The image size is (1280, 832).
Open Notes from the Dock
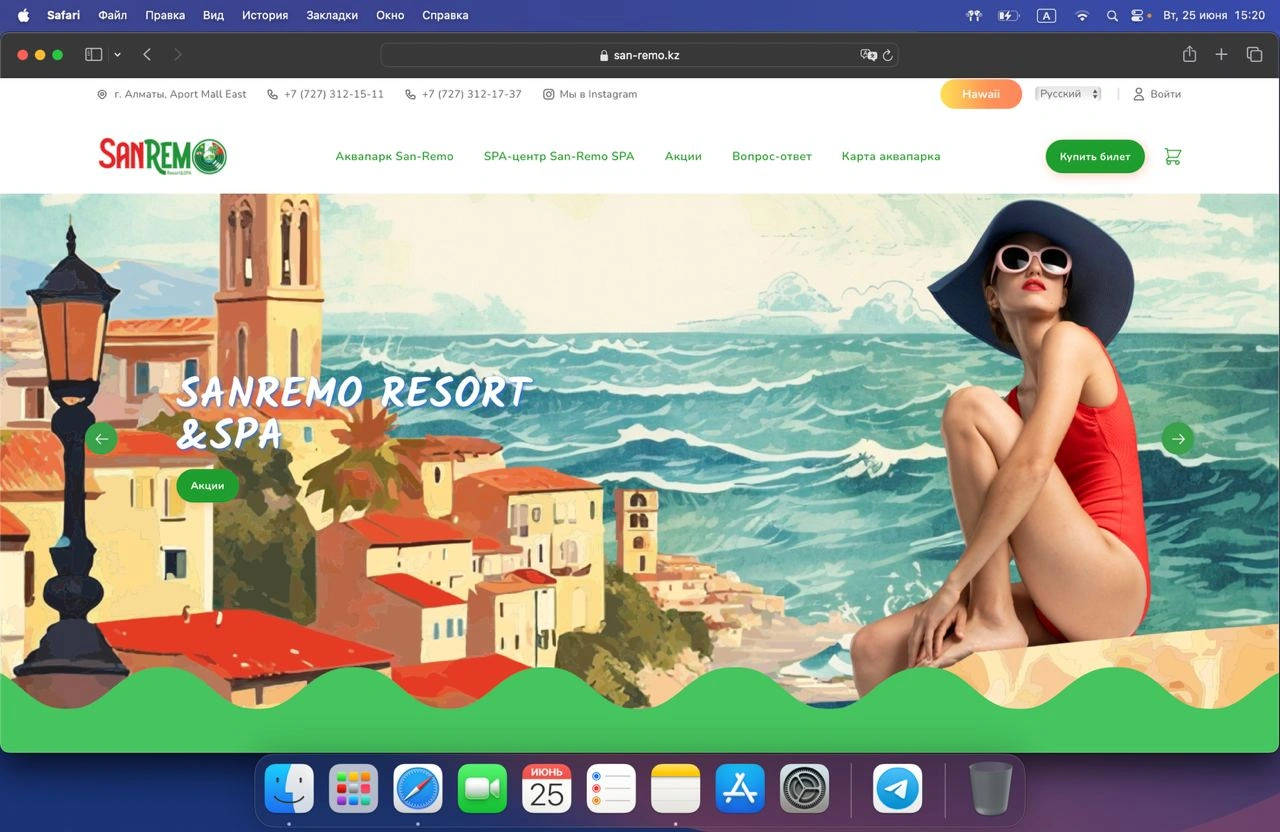676,789
